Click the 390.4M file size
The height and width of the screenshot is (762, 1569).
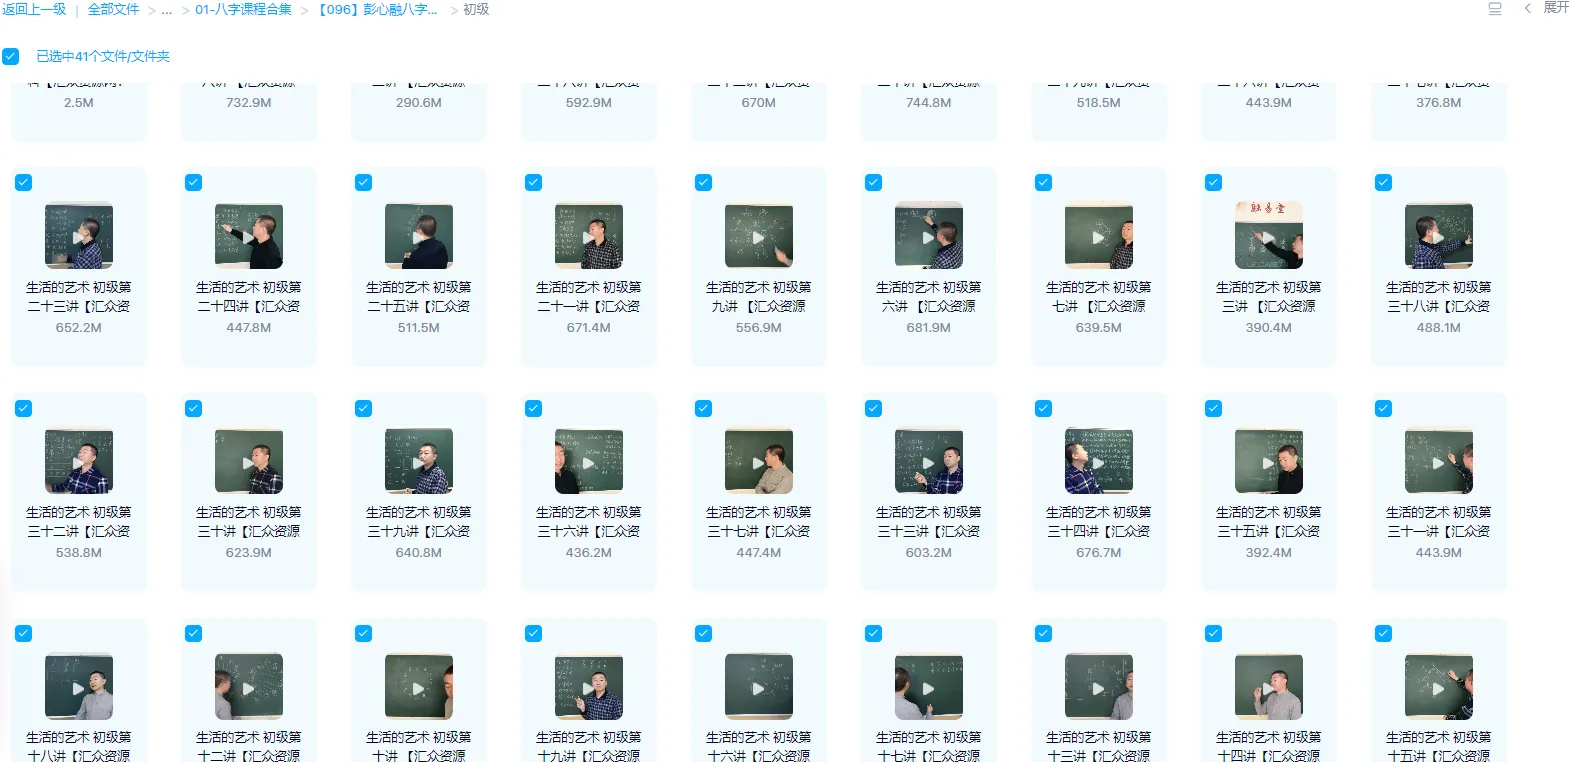point(1269,327)
